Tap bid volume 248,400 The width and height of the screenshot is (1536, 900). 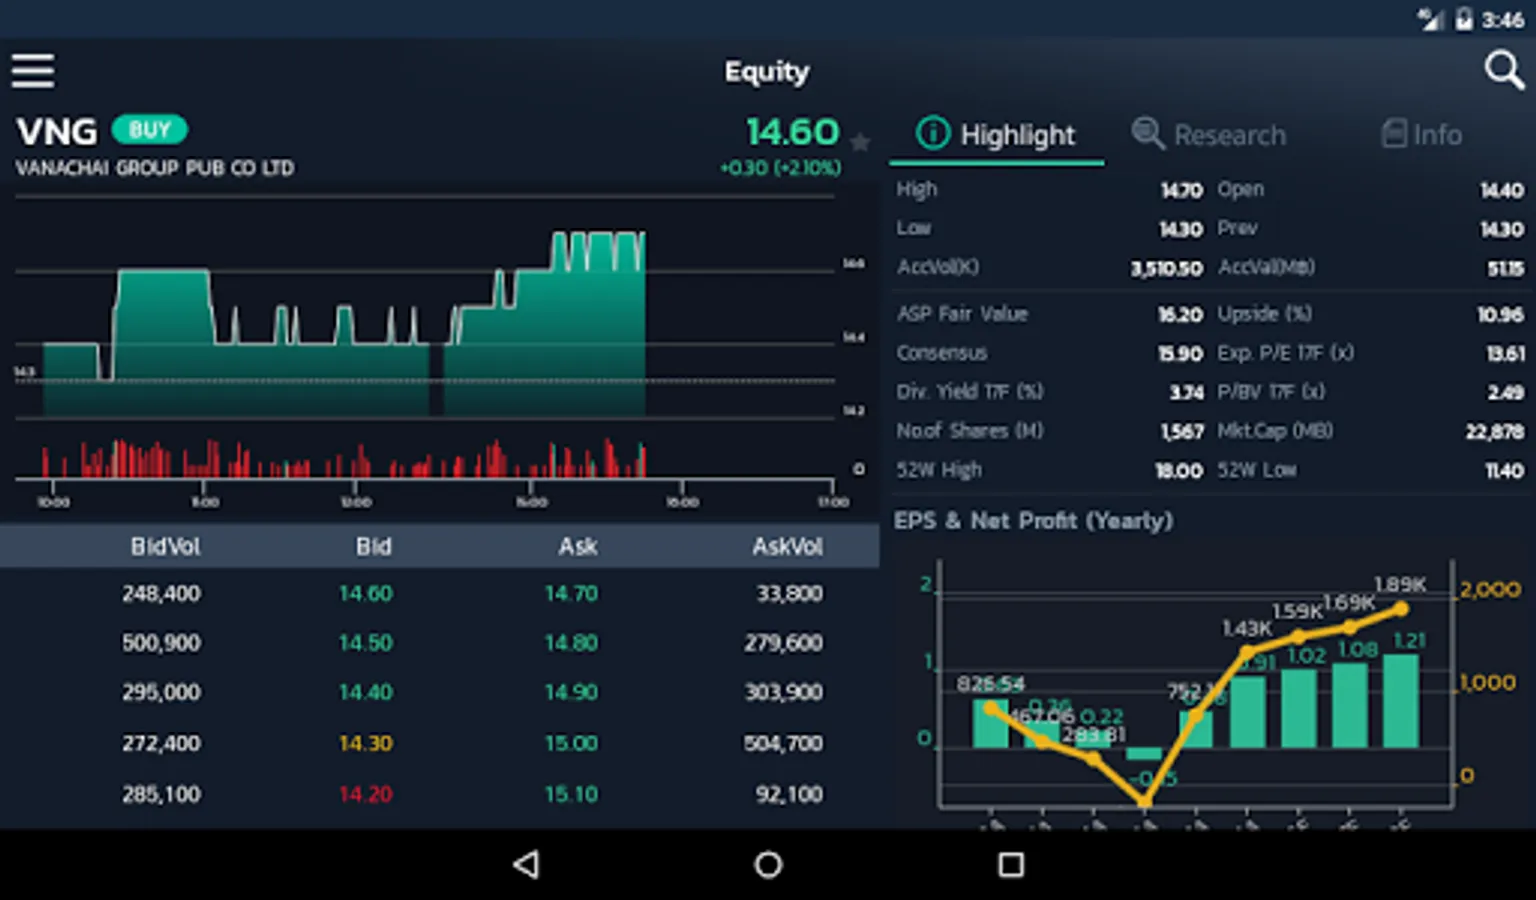coord(161,594)
